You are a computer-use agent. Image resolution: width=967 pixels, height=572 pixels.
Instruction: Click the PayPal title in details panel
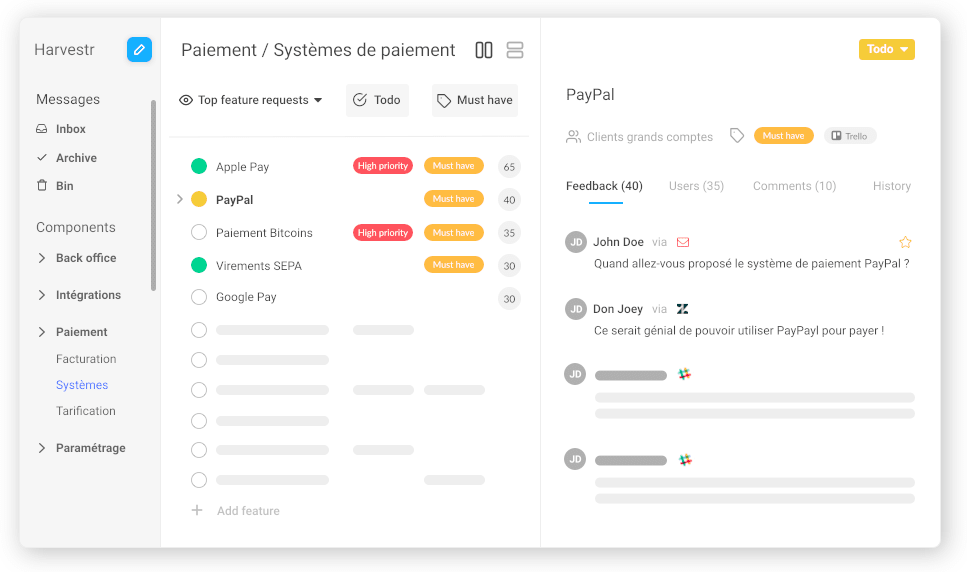(x=590, y=94)
